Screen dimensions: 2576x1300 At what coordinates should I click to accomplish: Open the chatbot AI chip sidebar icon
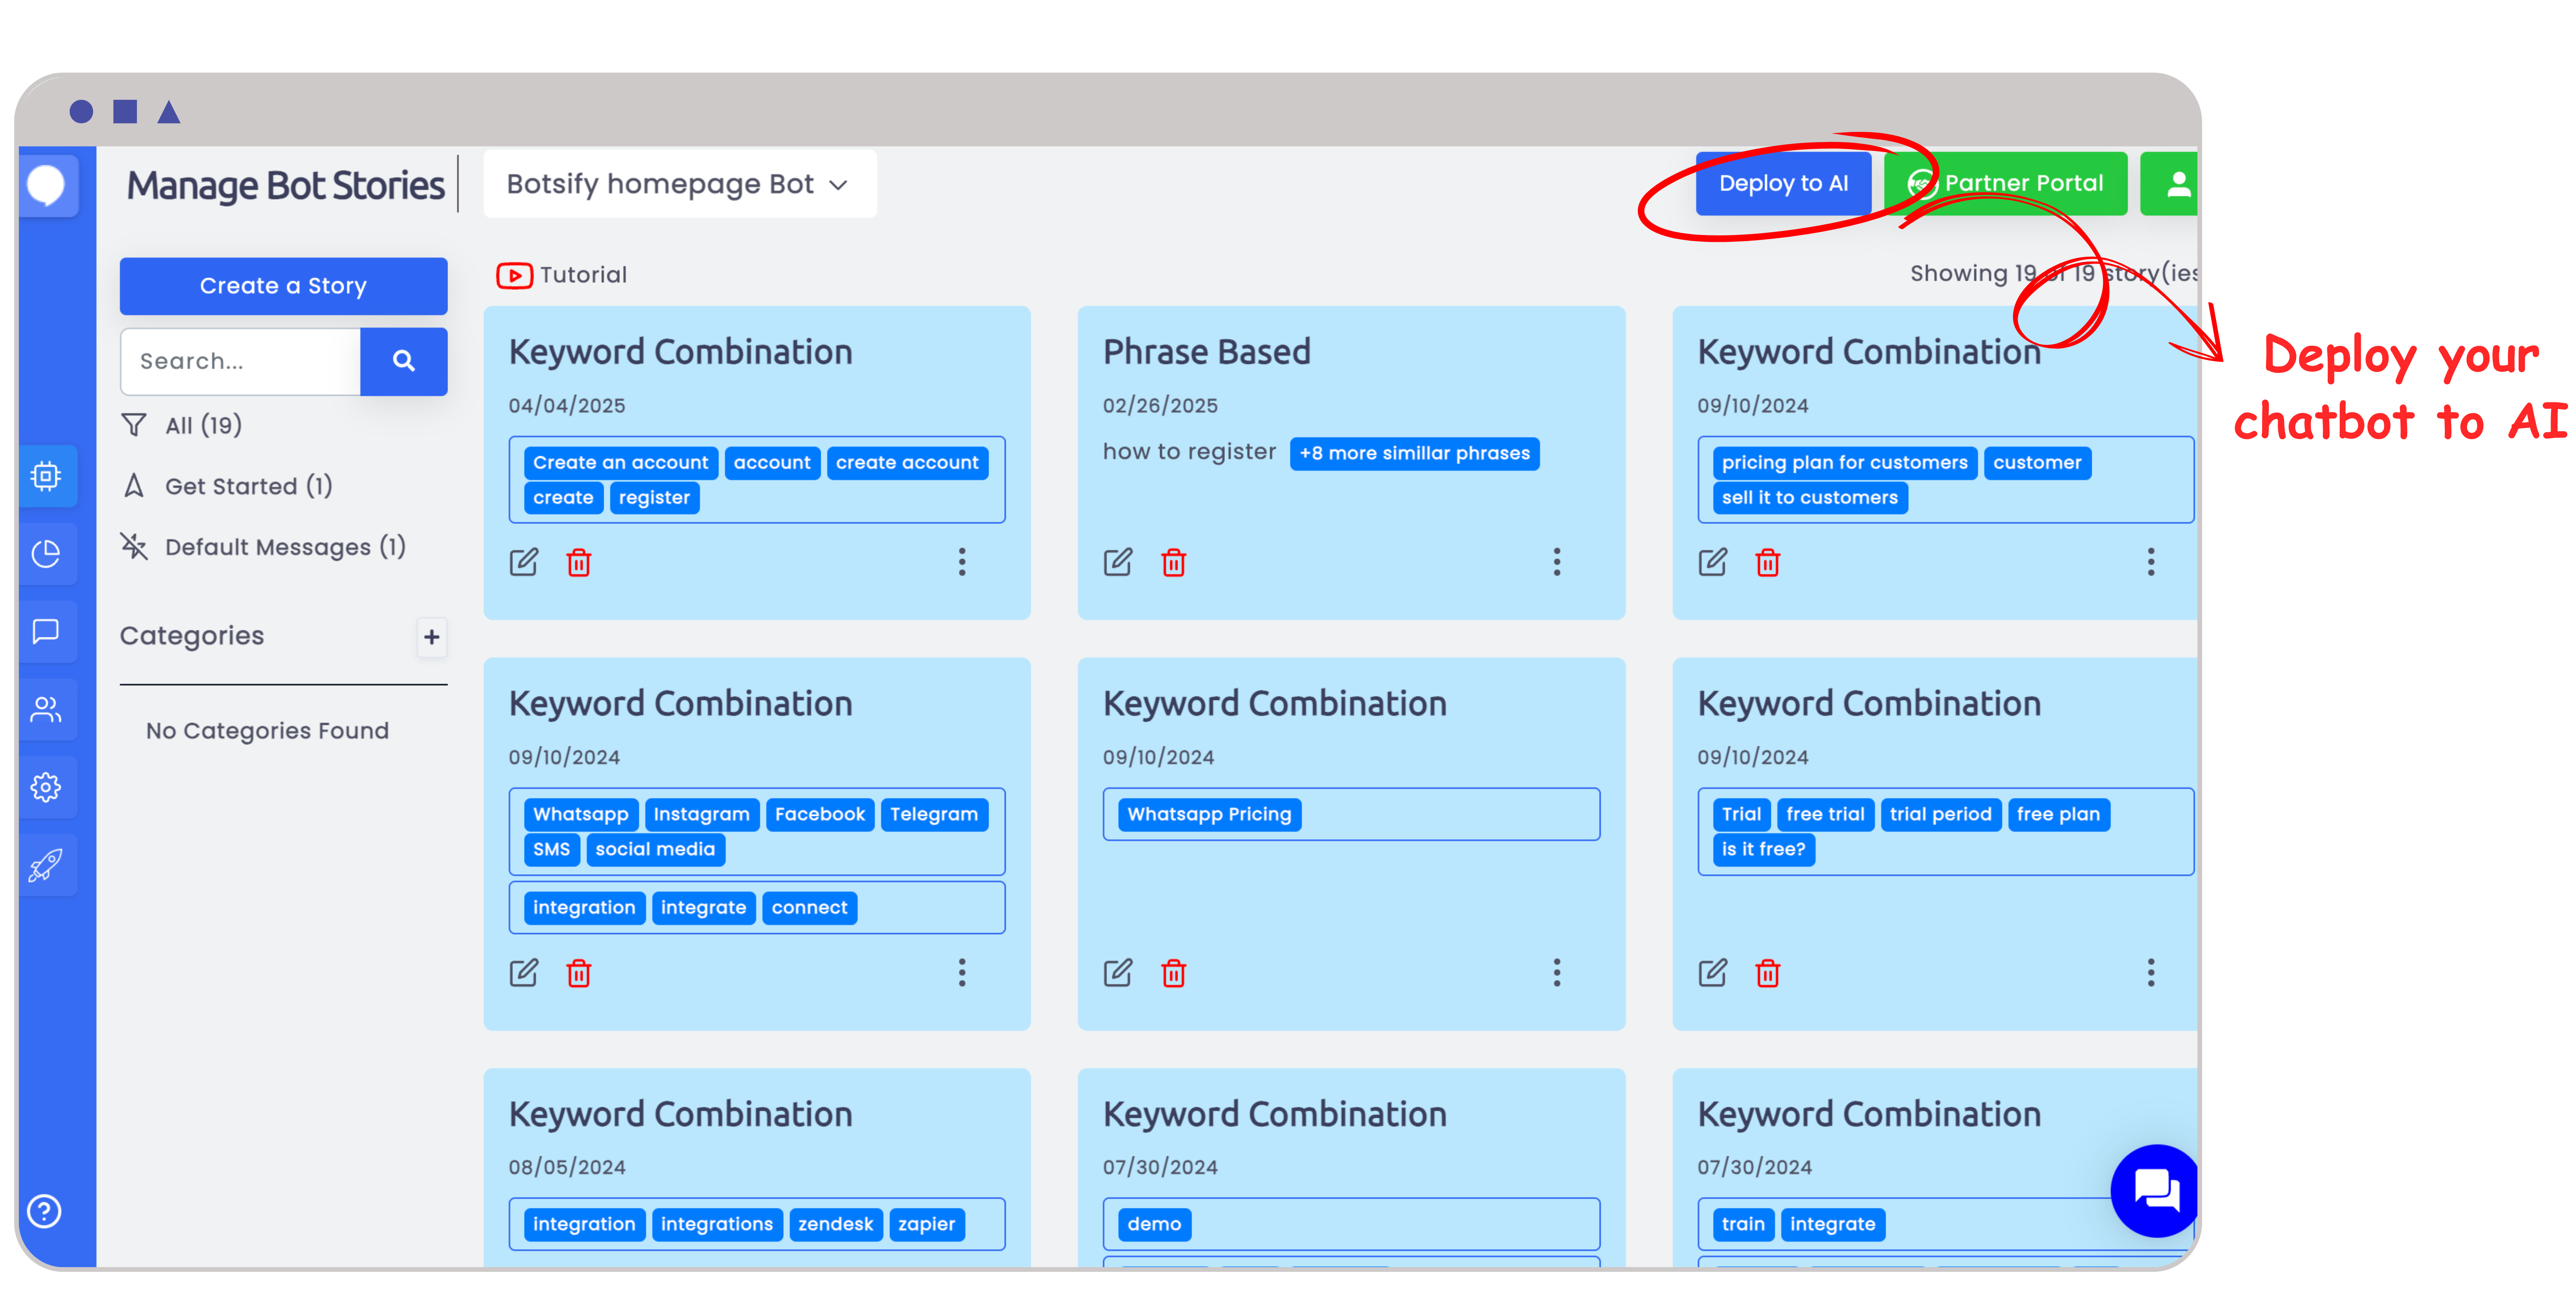pyautogui.click(x=46, y=476)
